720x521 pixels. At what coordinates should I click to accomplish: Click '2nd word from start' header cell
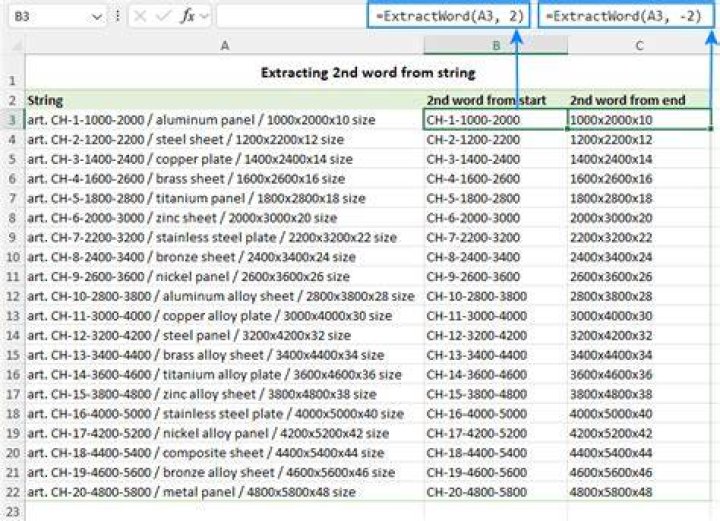click(x=495, y=100)
